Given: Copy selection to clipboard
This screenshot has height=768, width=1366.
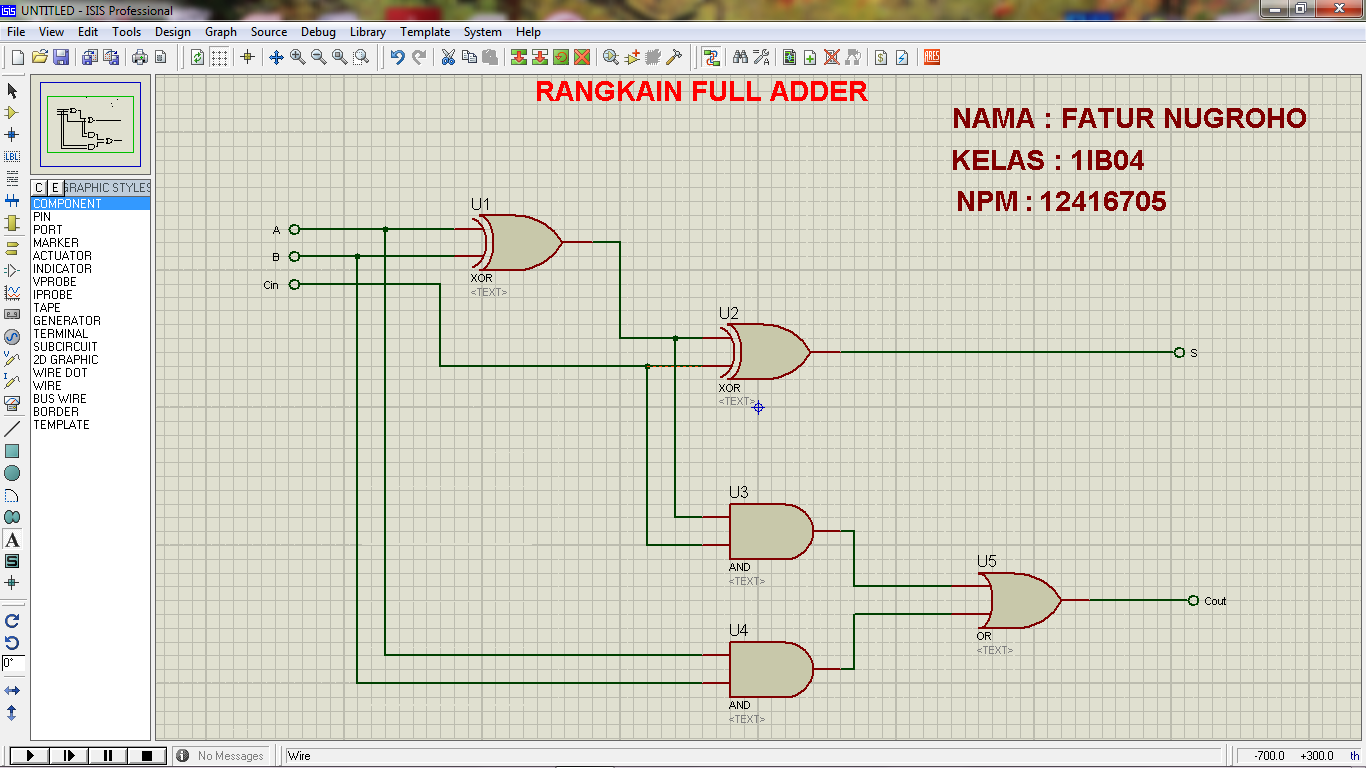Looking at the screenshot, I should tap(469, 57).
